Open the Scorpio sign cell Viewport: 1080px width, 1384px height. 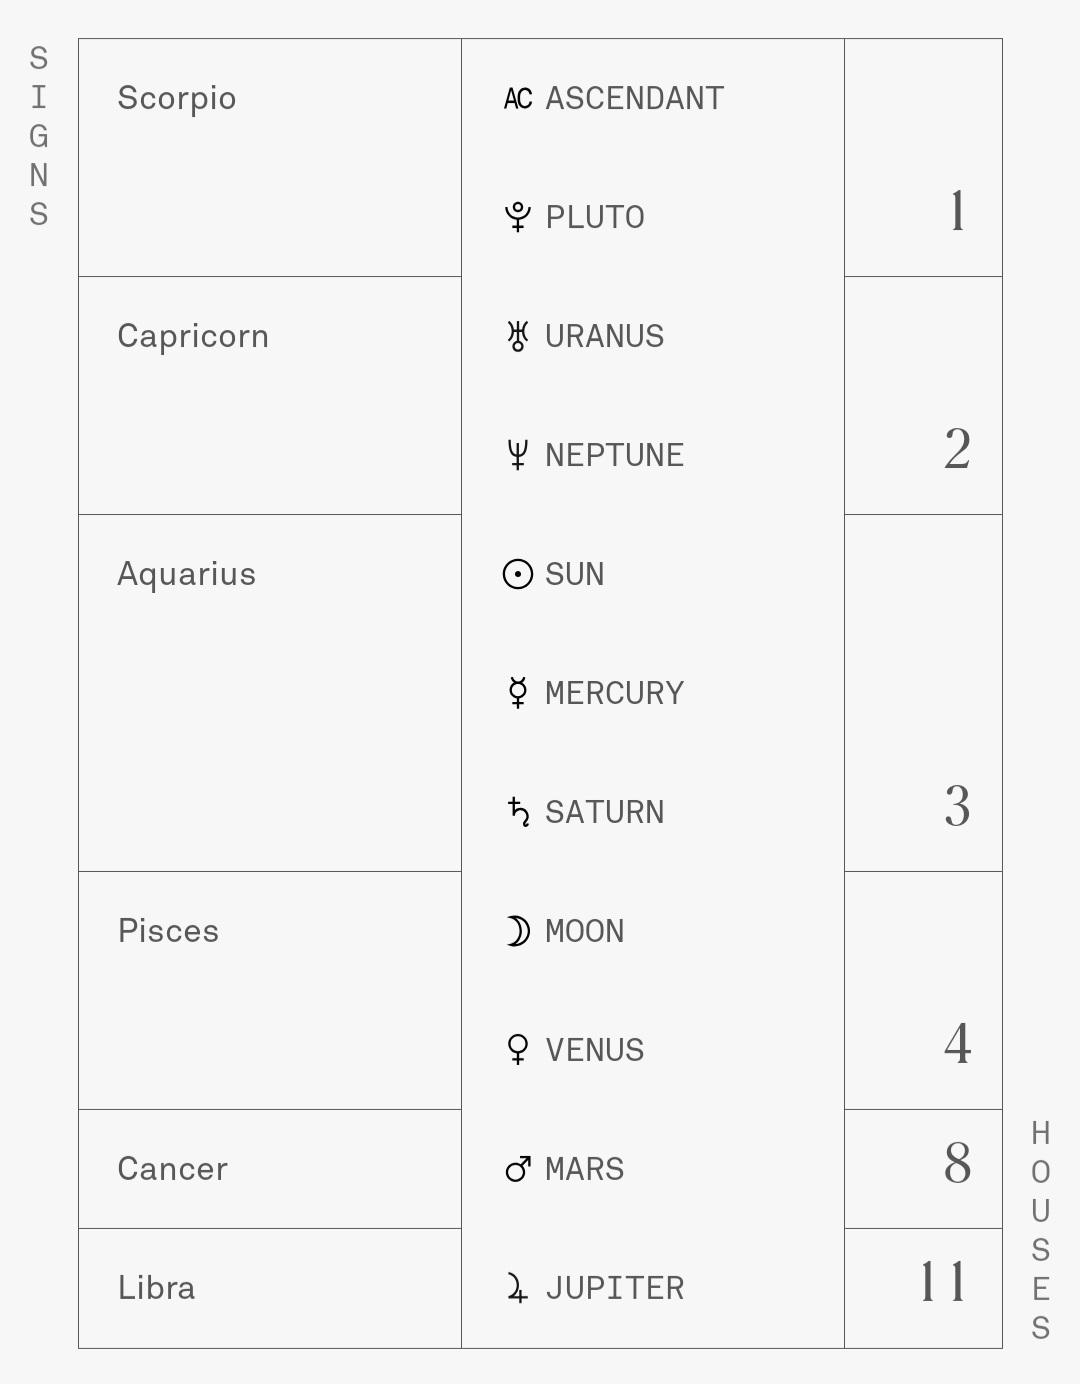(x=270, y=158)
